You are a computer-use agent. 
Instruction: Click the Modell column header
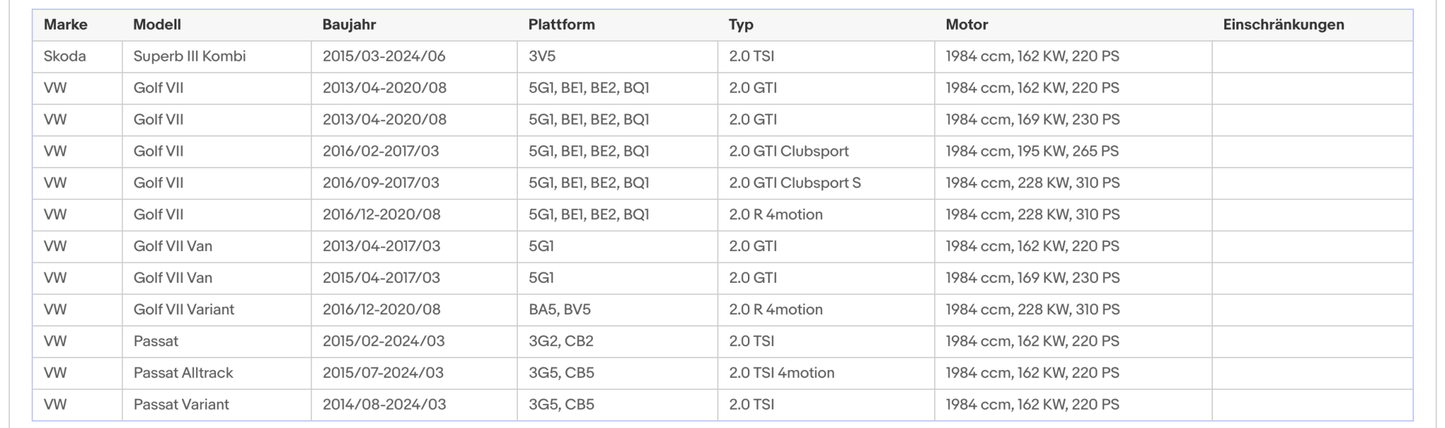point(157,25)
